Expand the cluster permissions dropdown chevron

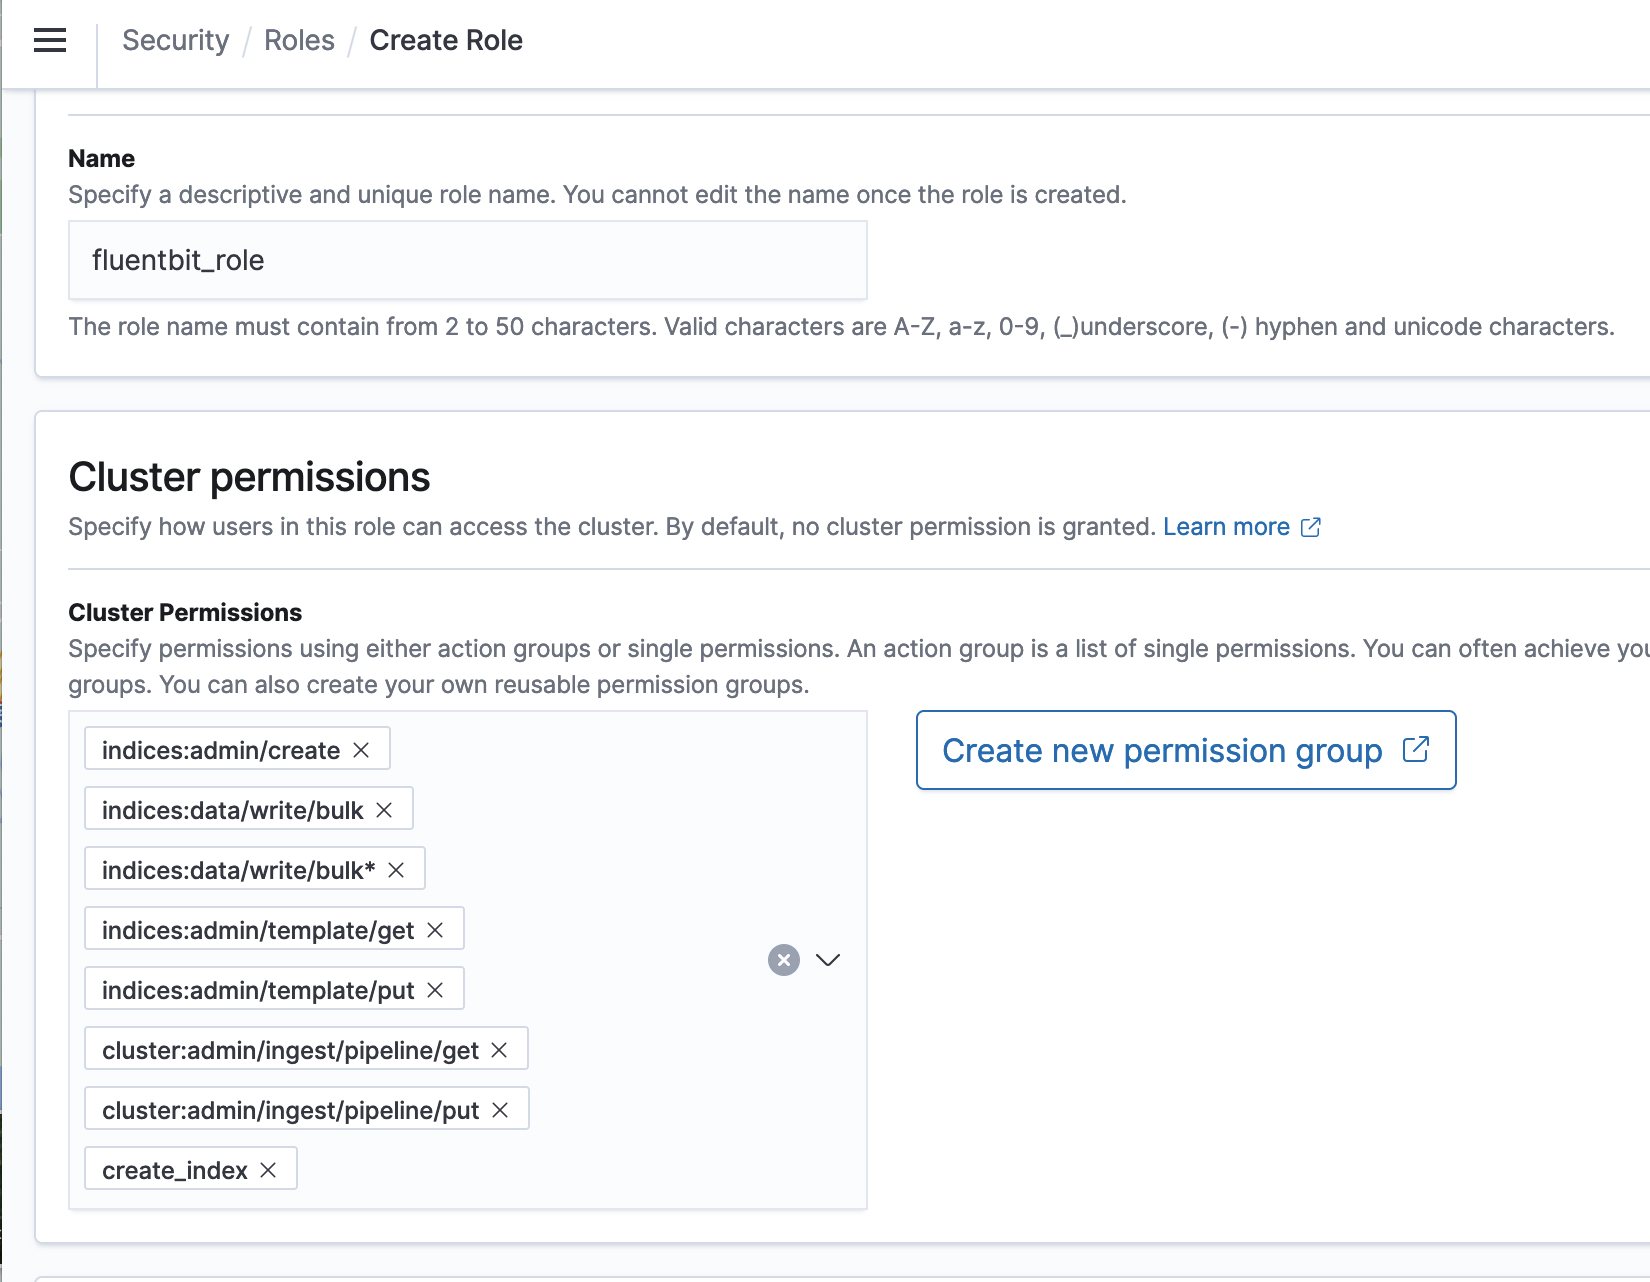(x=828, y=960)
